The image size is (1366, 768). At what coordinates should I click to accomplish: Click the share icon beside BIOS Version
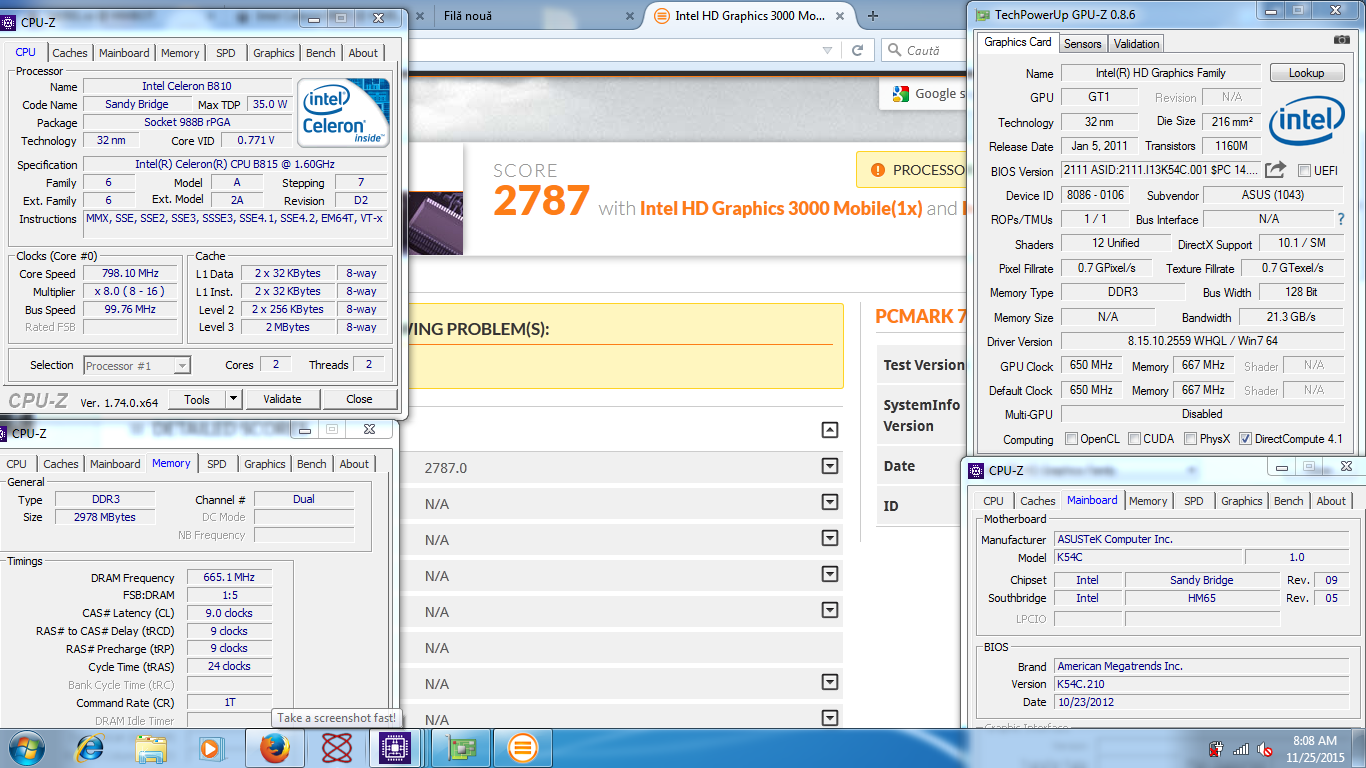tap(1275, 170)
